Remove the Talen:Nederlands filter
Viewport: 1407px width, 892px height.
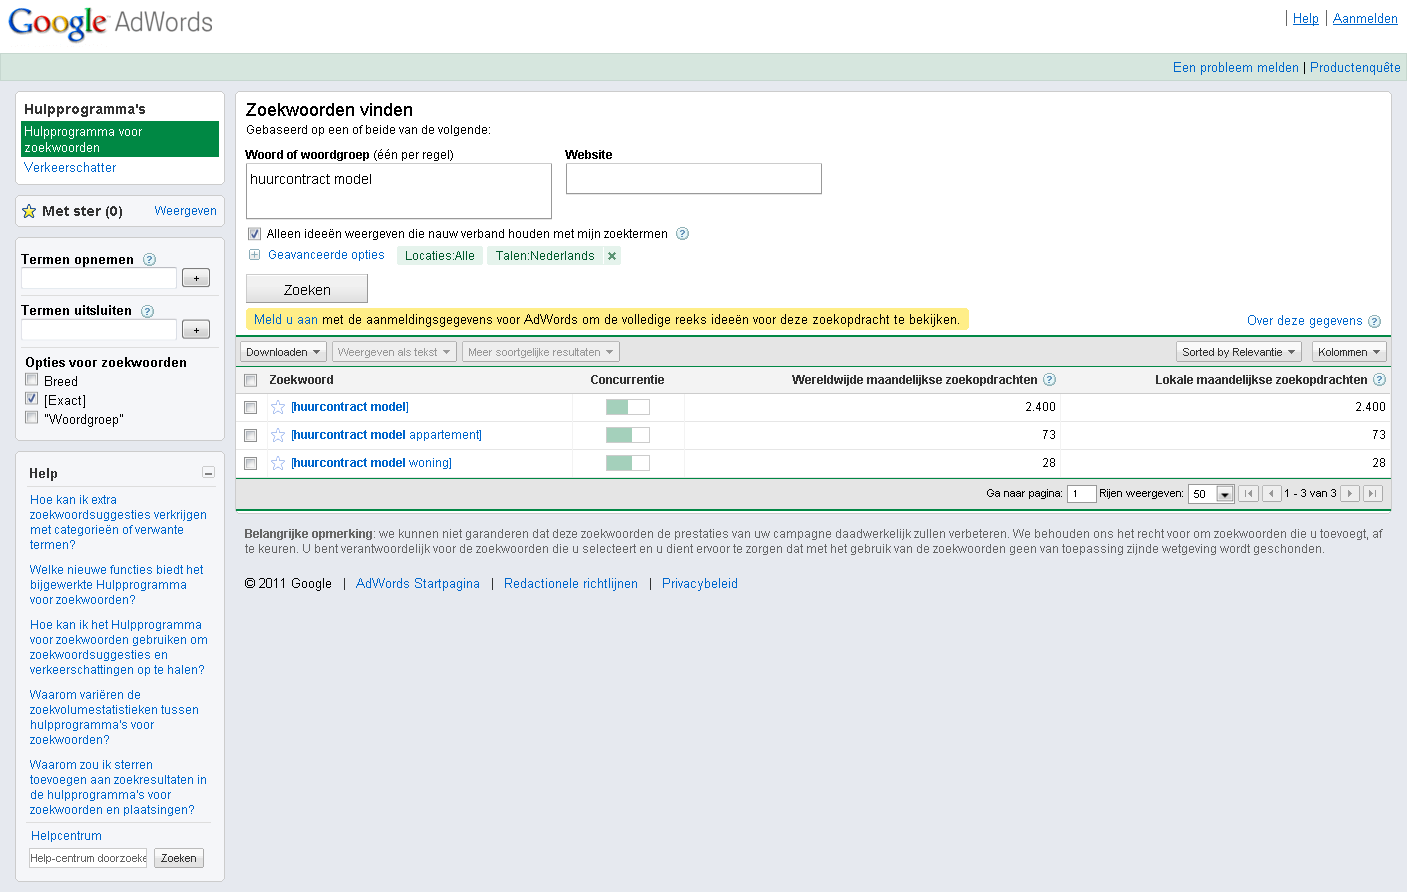612,256
